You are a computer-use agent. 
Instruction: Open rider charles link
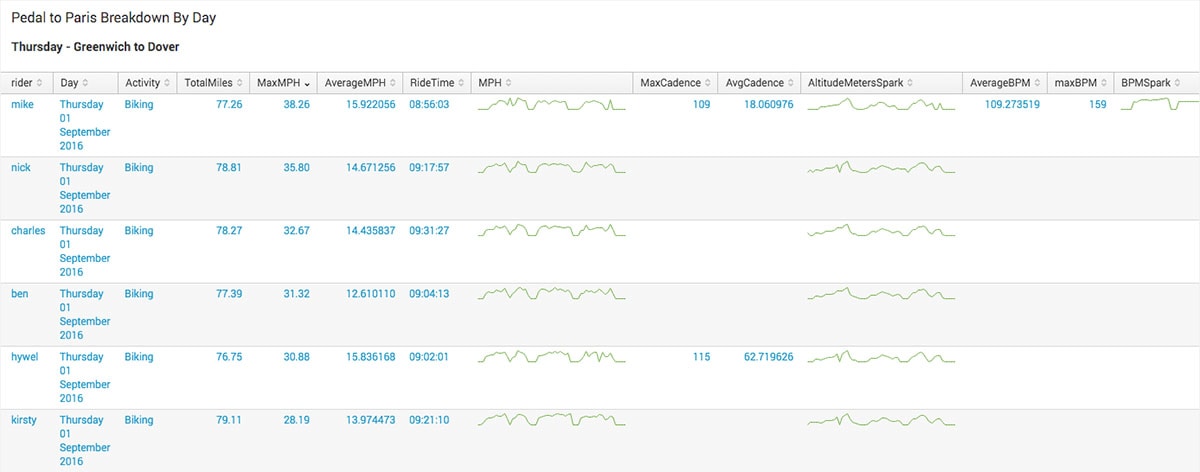click(x=28, y=230)
